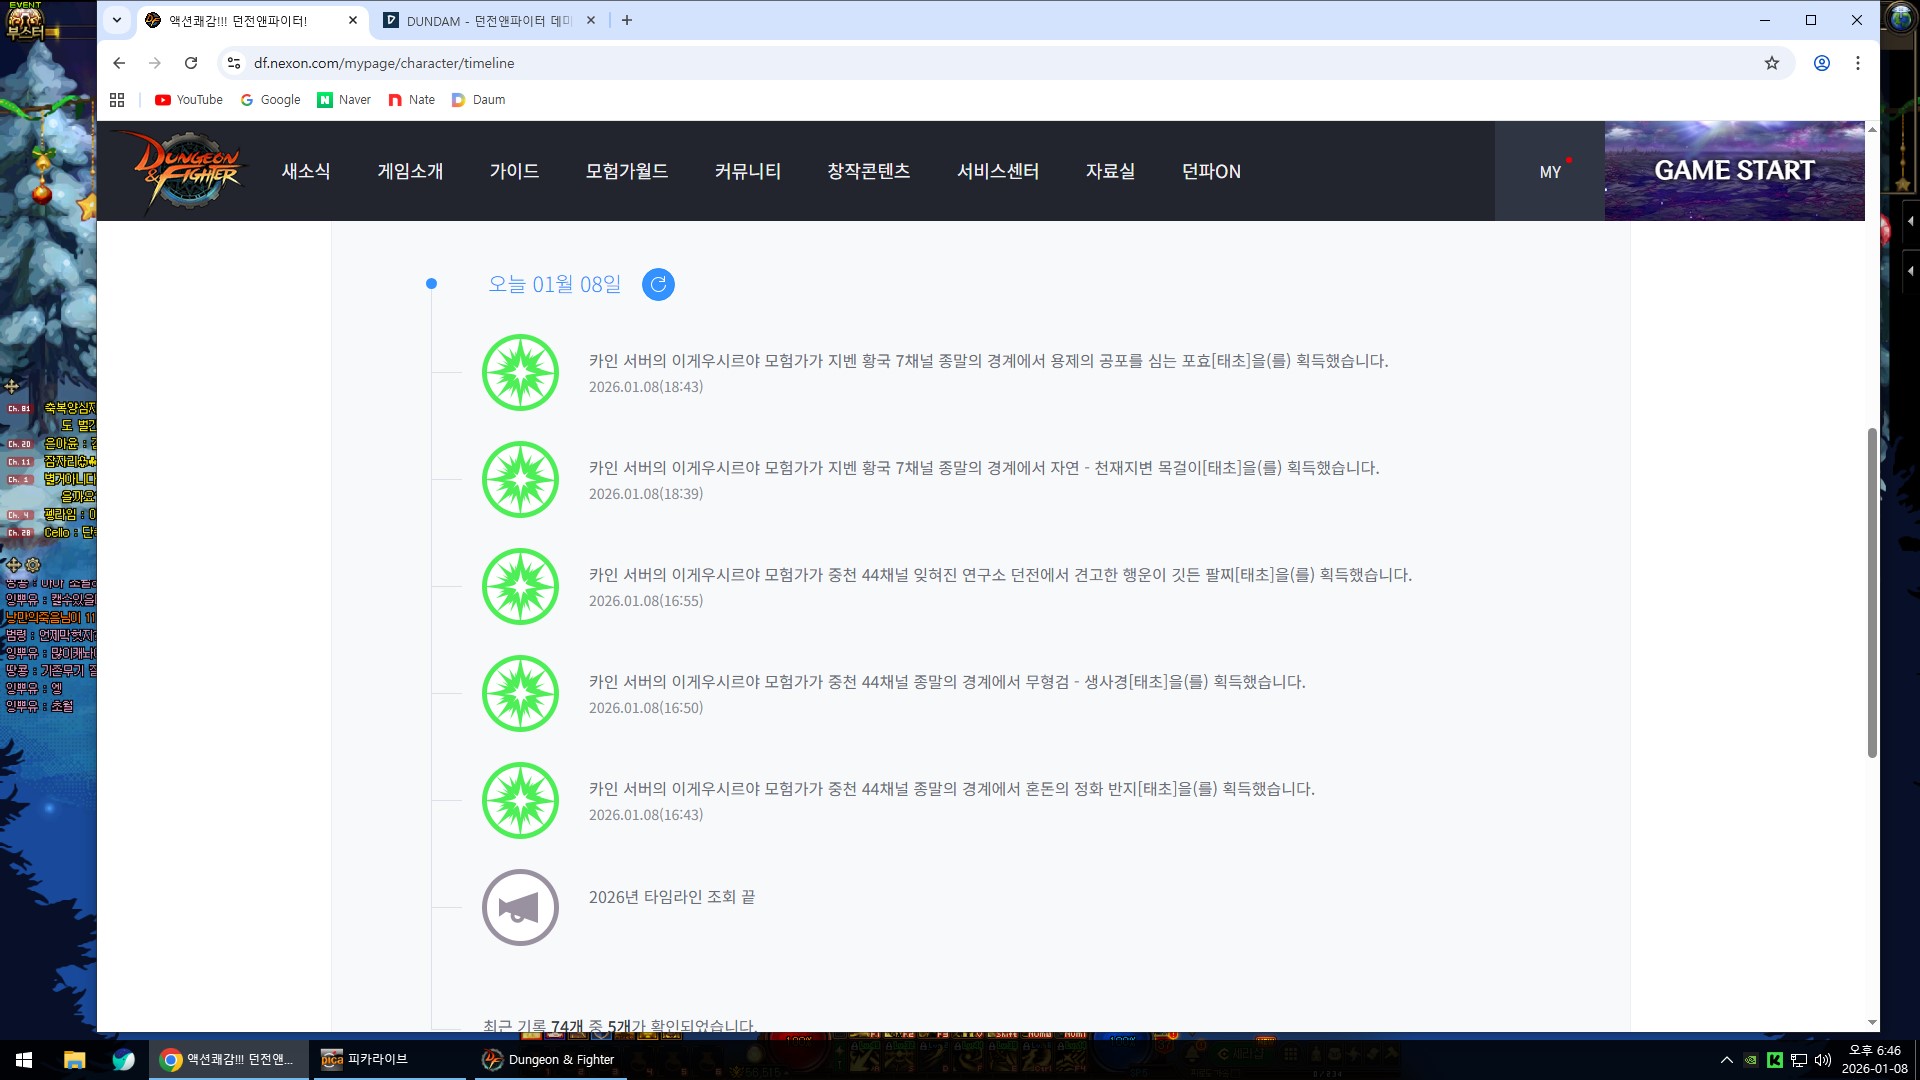The height and width of the screenshot is (1080, 1920).
Task: Expand the tab search dropdown arrow
Action: pyautogui.click(x=117, y=20)
